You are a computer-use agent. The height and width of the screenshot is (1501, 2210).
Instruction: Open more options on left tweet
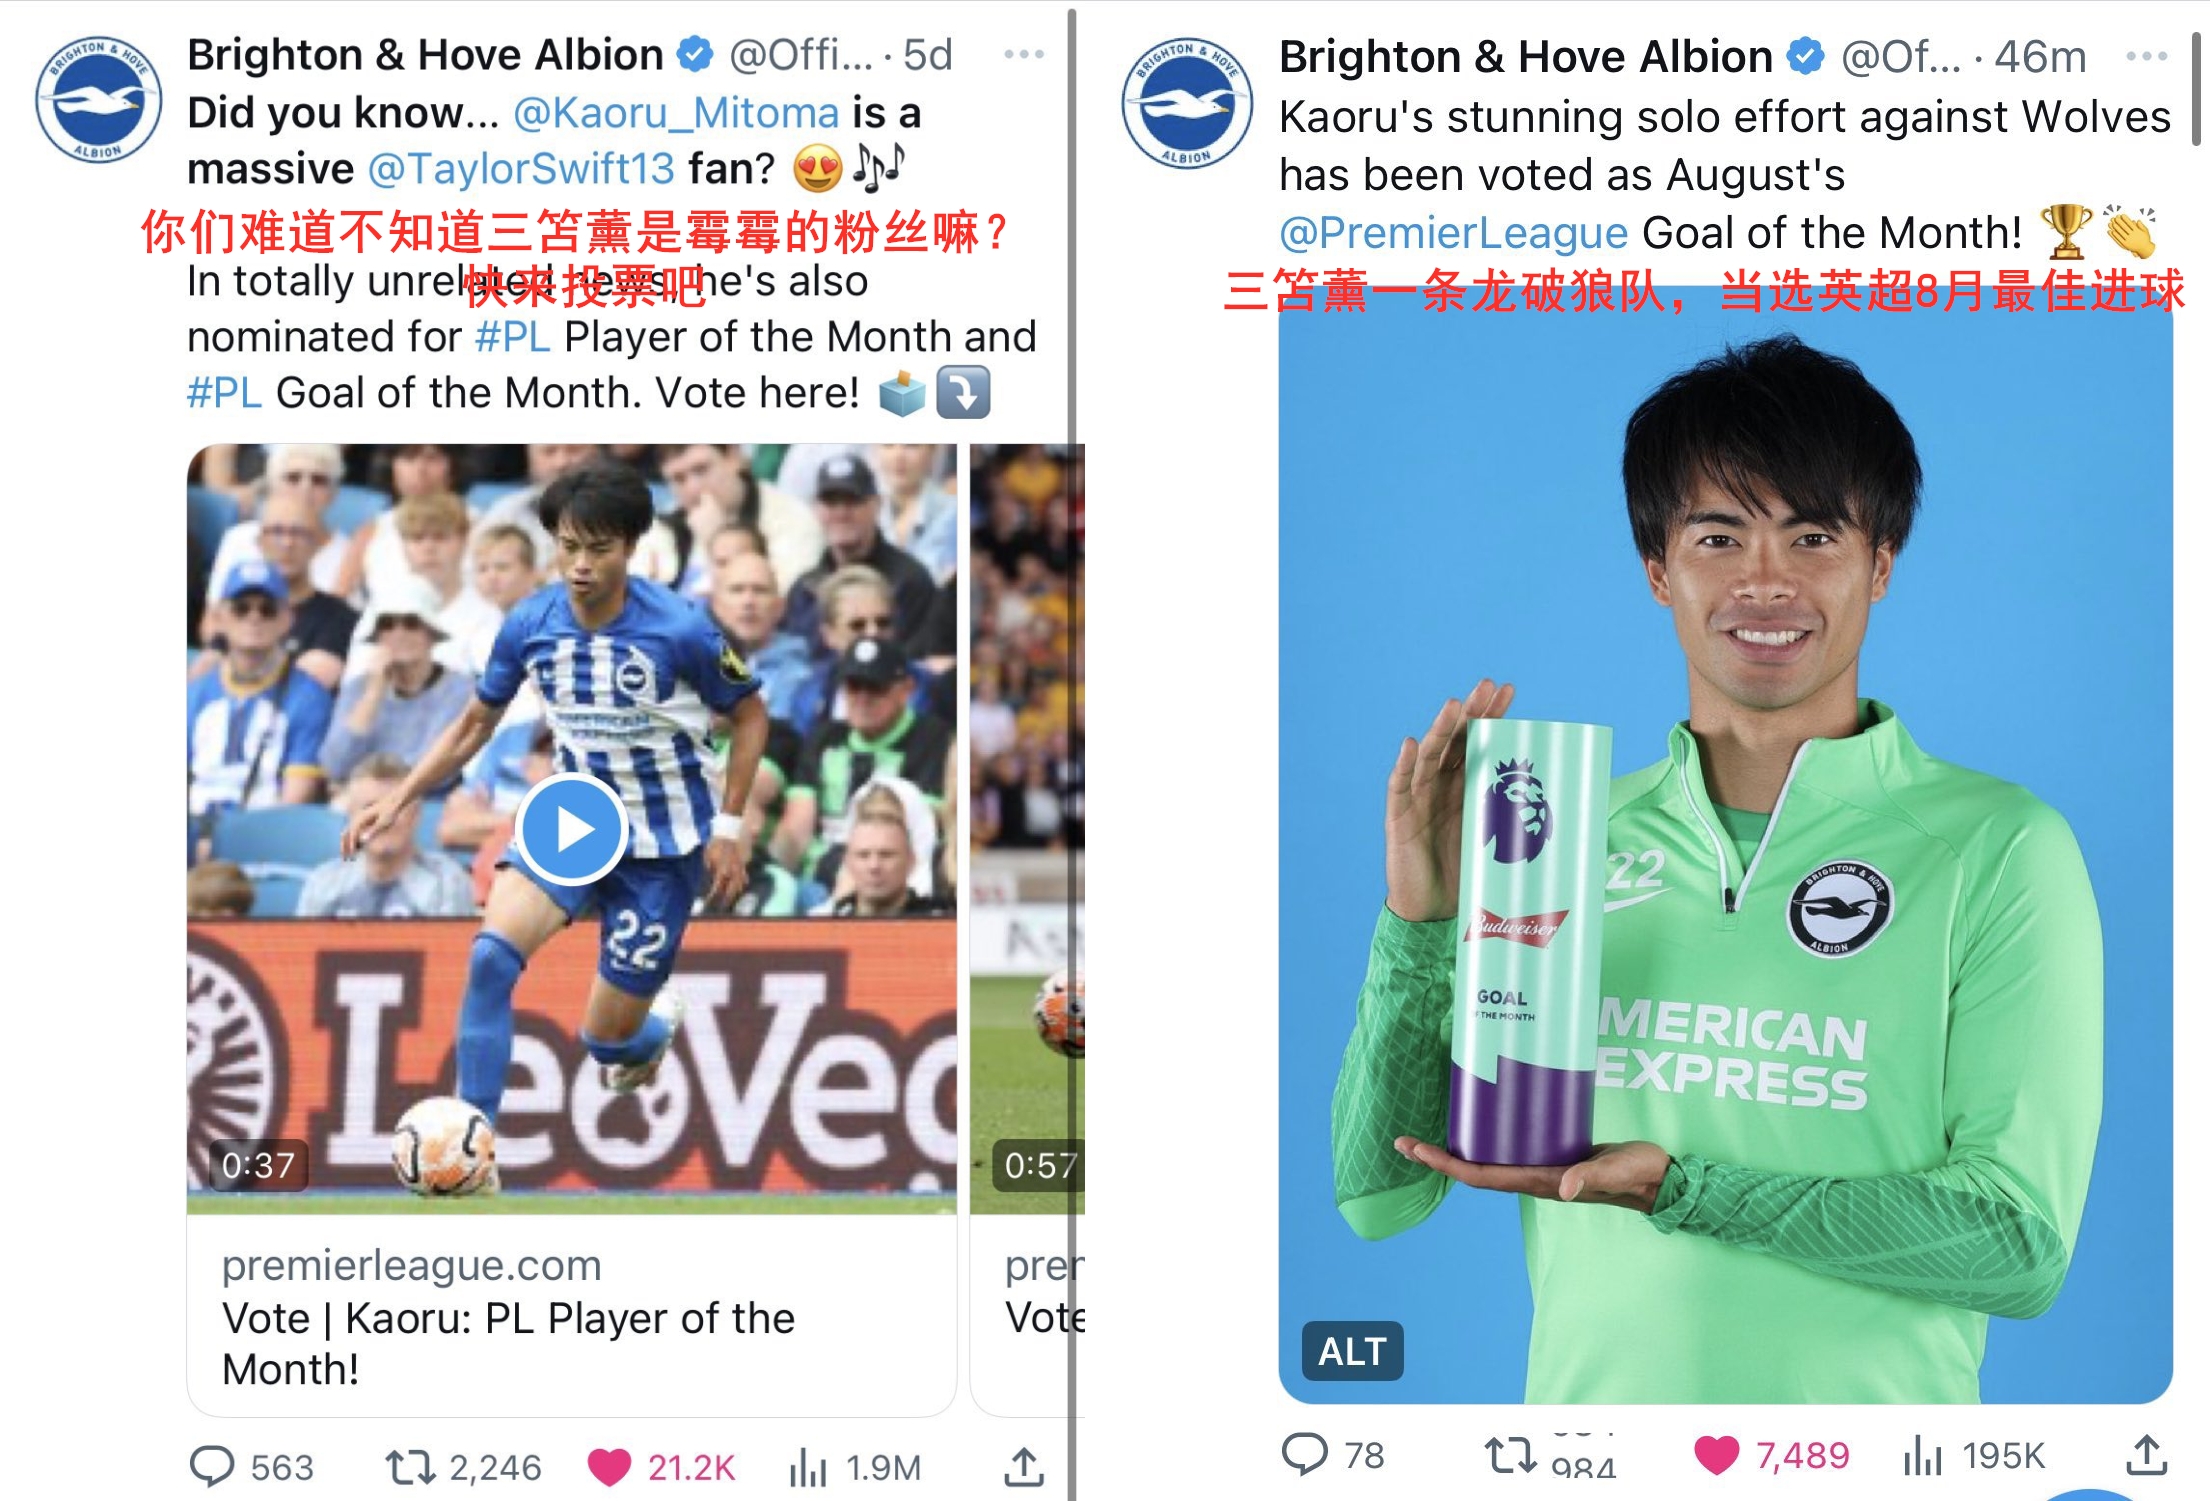pyautogui.click(x=1024, y=54)
